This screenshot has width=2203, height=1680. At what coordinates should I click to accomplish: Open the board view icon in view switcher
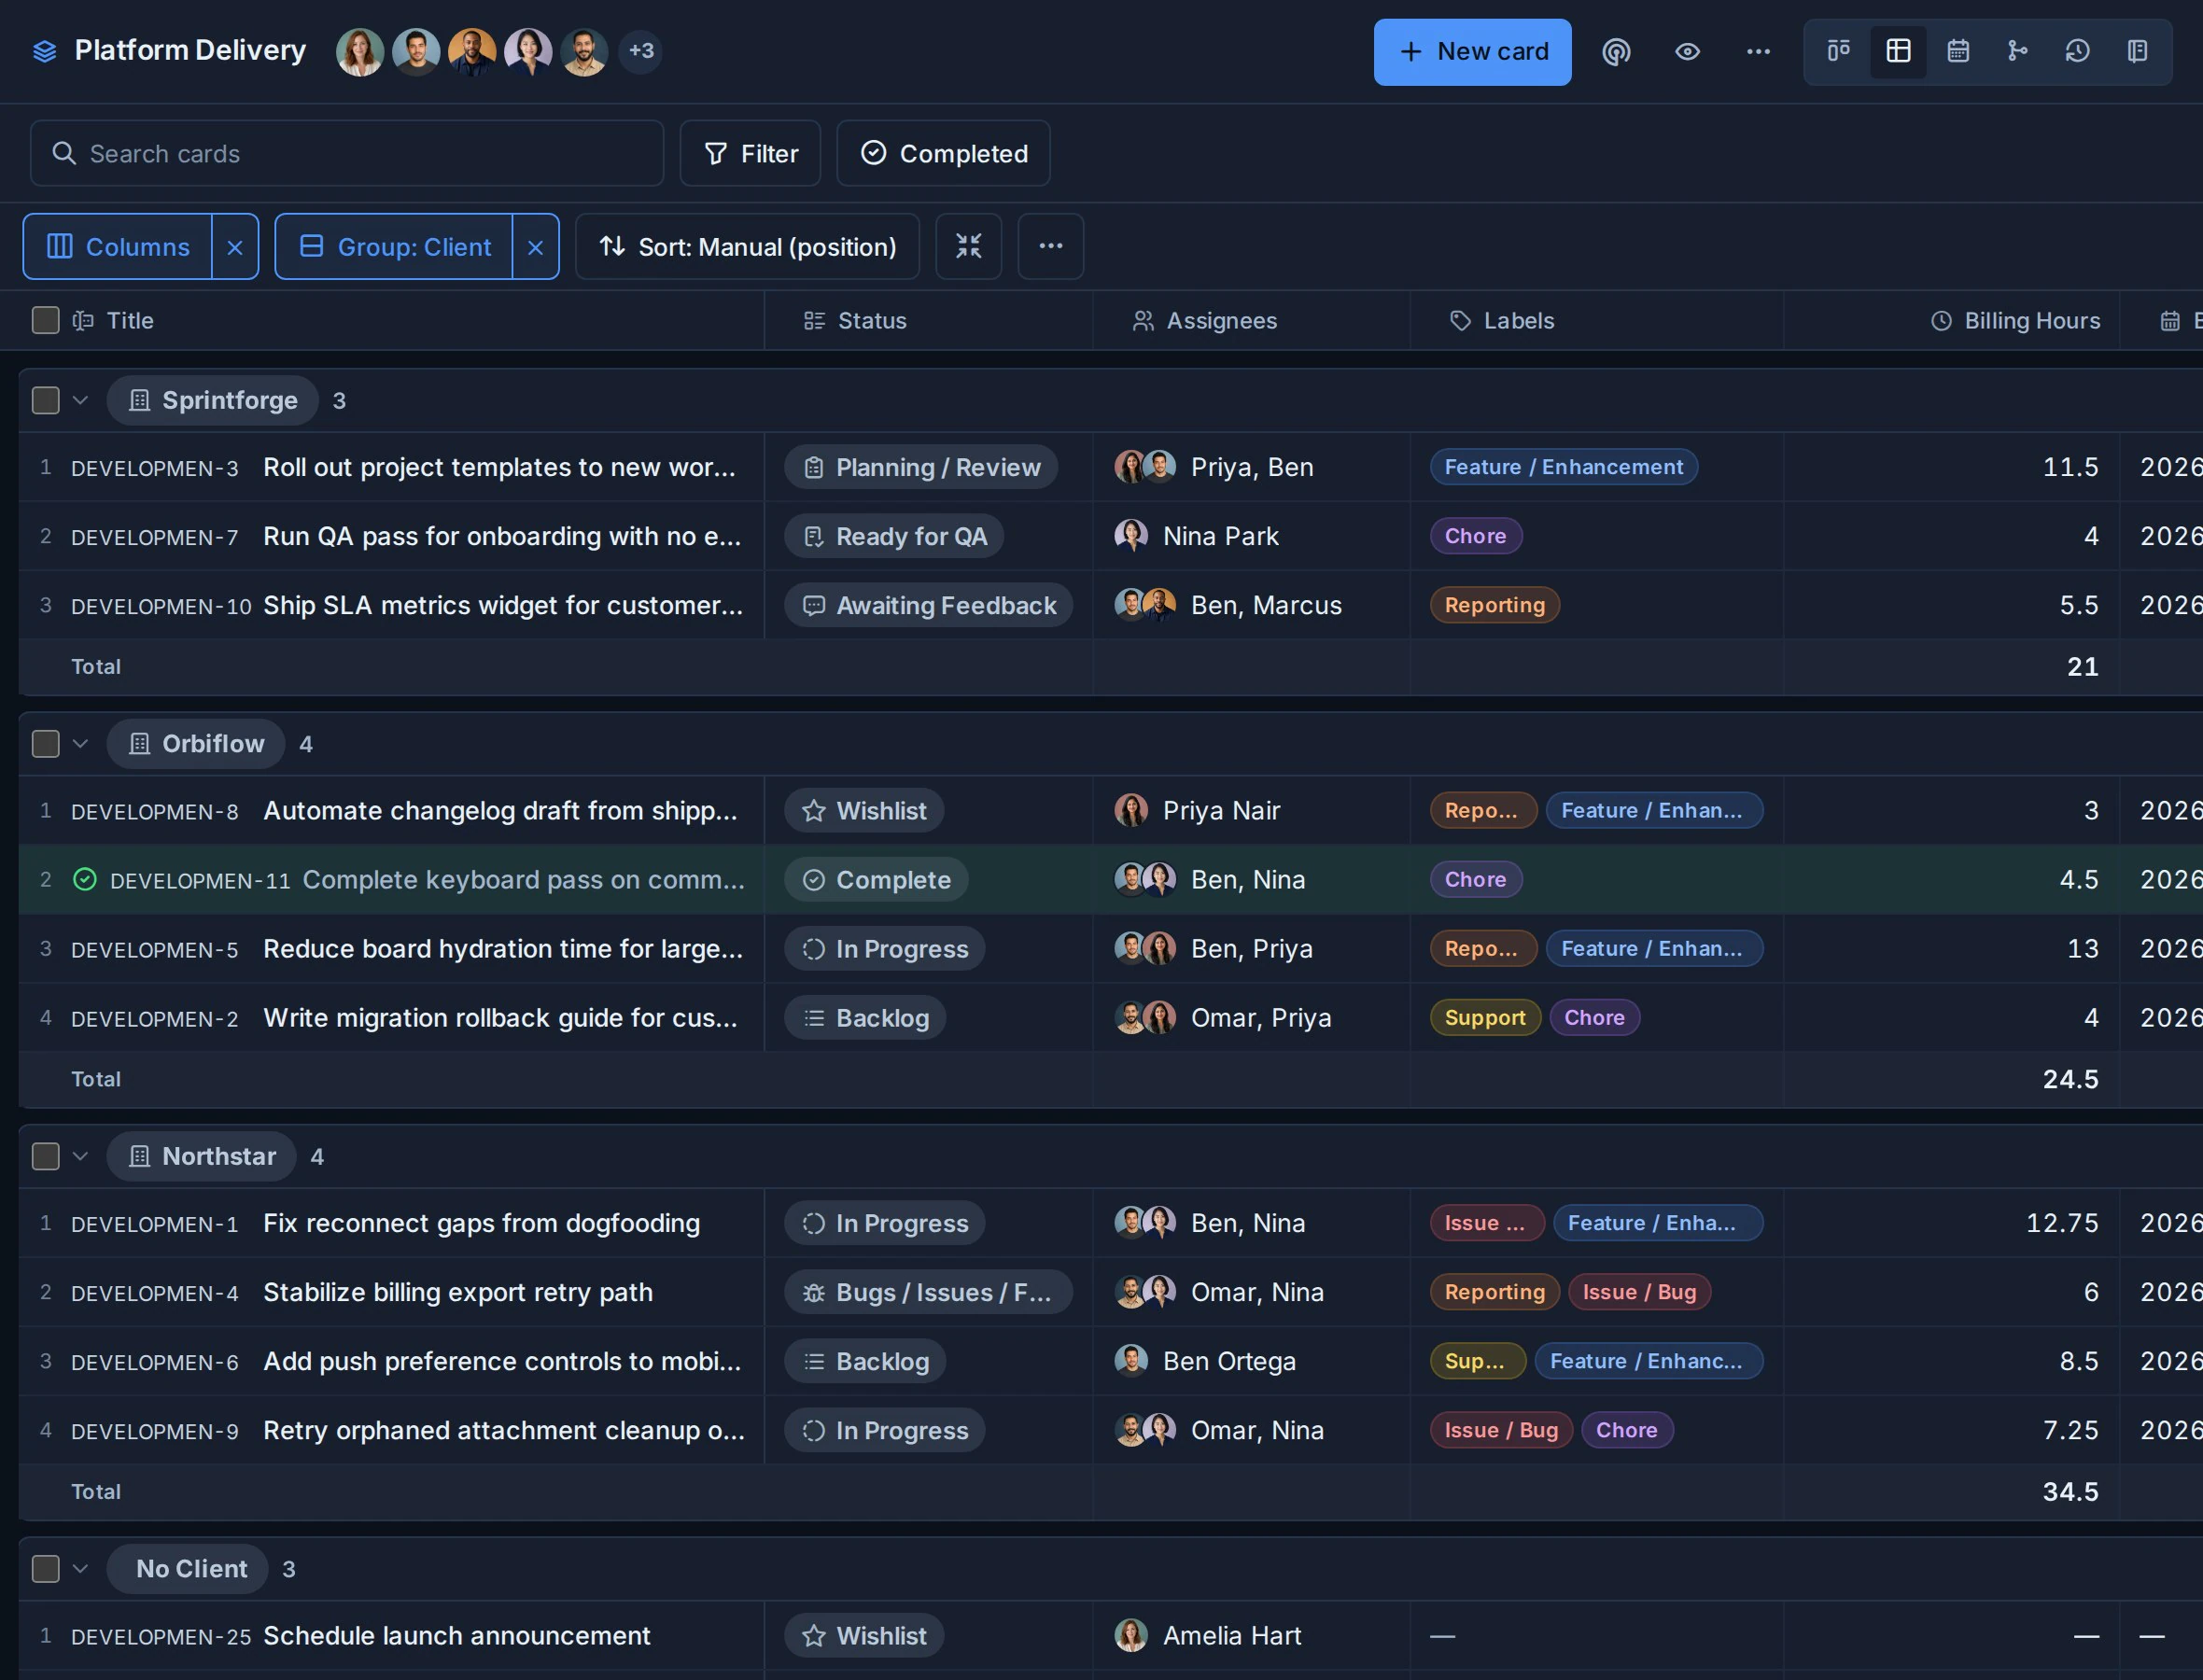tap(1838, 51)
